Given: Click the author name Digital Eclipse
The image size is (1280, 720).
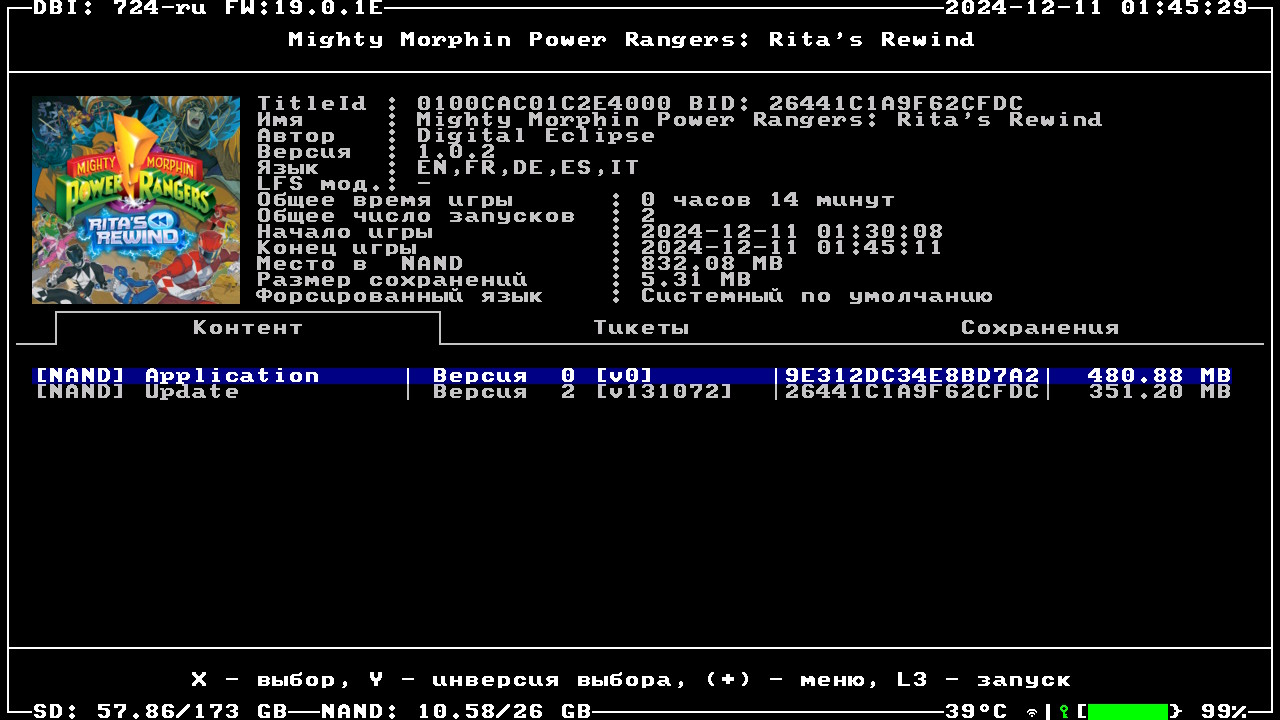Looking at the screenshot, I should coord(536,136).
